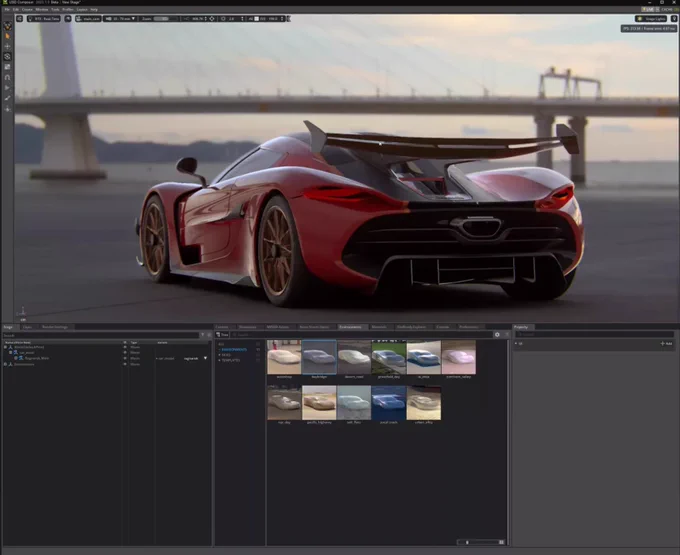680x555 pixels.
Task: Open the RTX Real-Time renderer dropdown
Action: [43, 19]
